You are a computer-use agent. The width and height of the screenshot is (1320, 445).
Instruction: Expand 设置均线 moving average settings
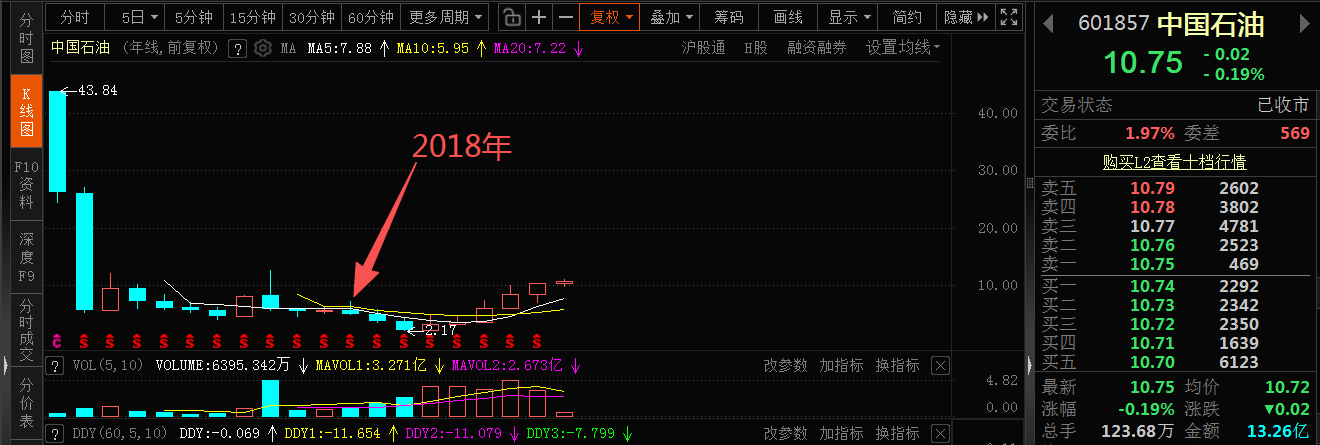903,48
